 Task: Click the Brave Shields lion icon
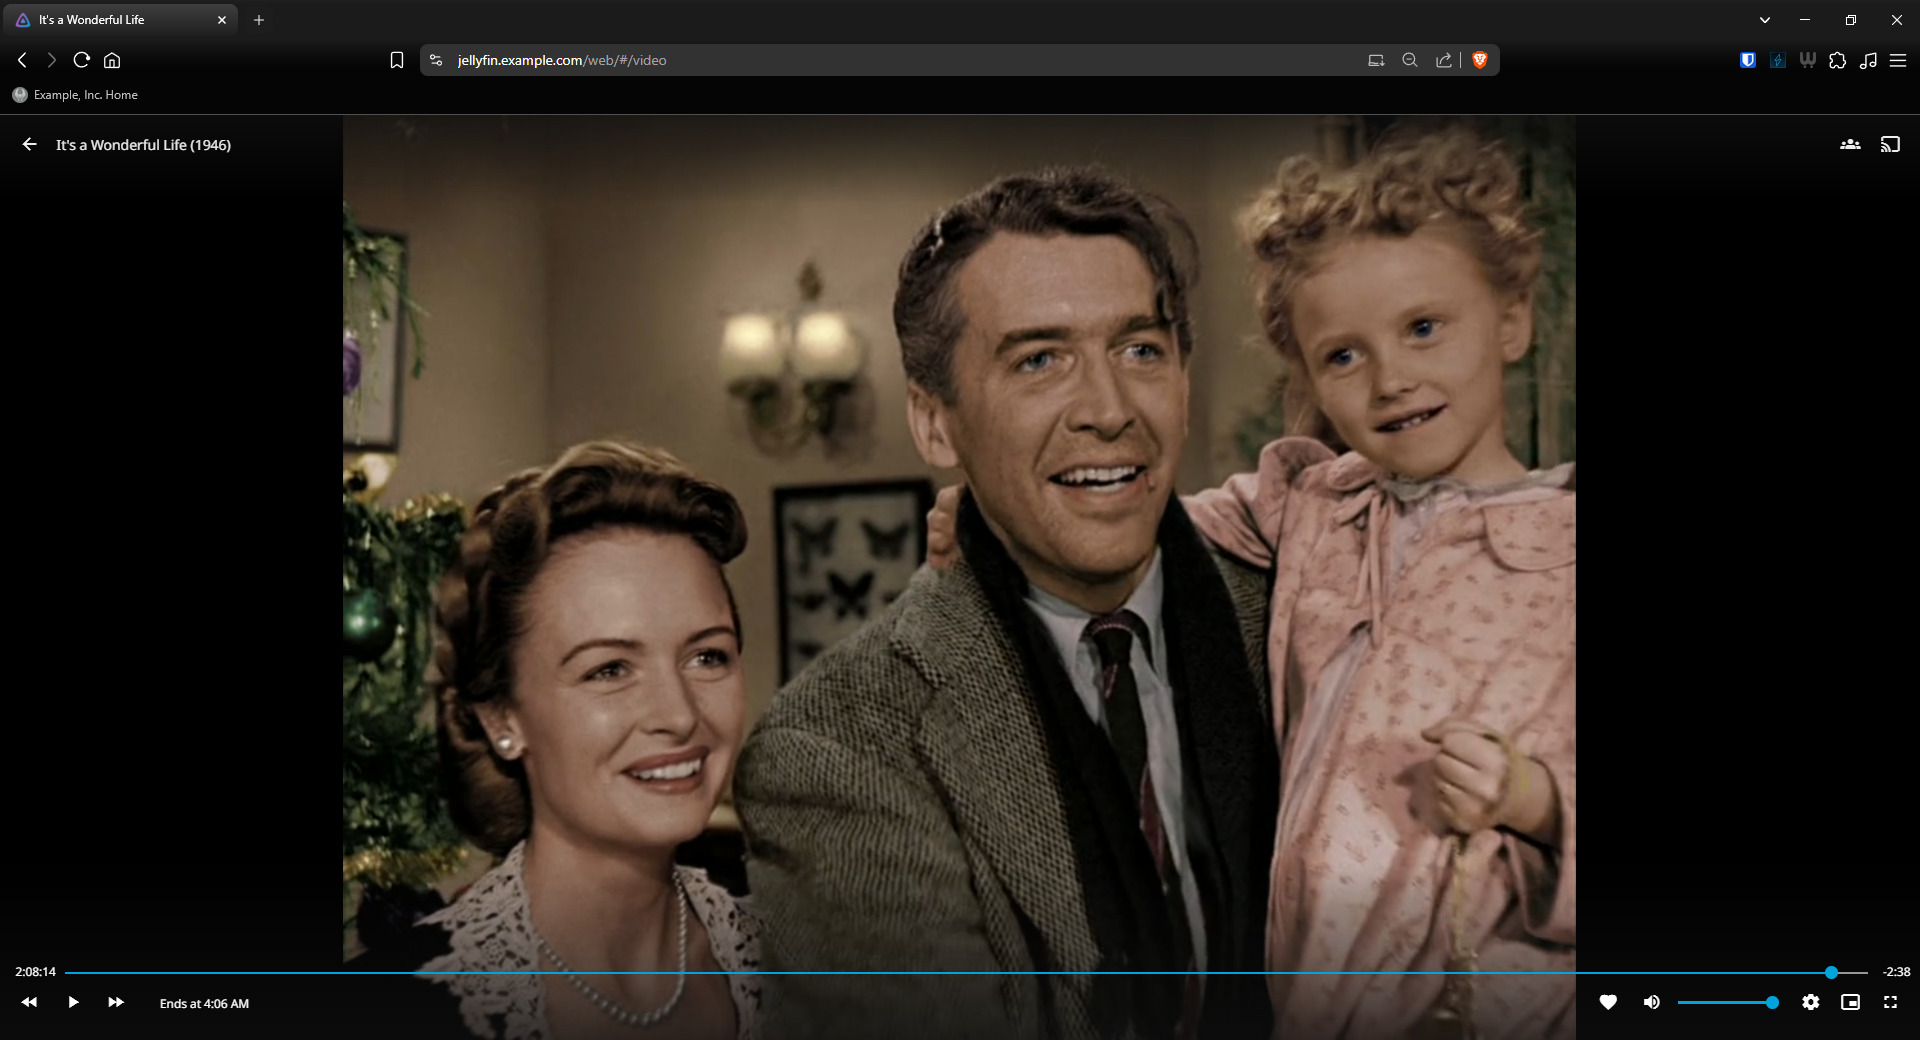click(x=1480, y=60)
